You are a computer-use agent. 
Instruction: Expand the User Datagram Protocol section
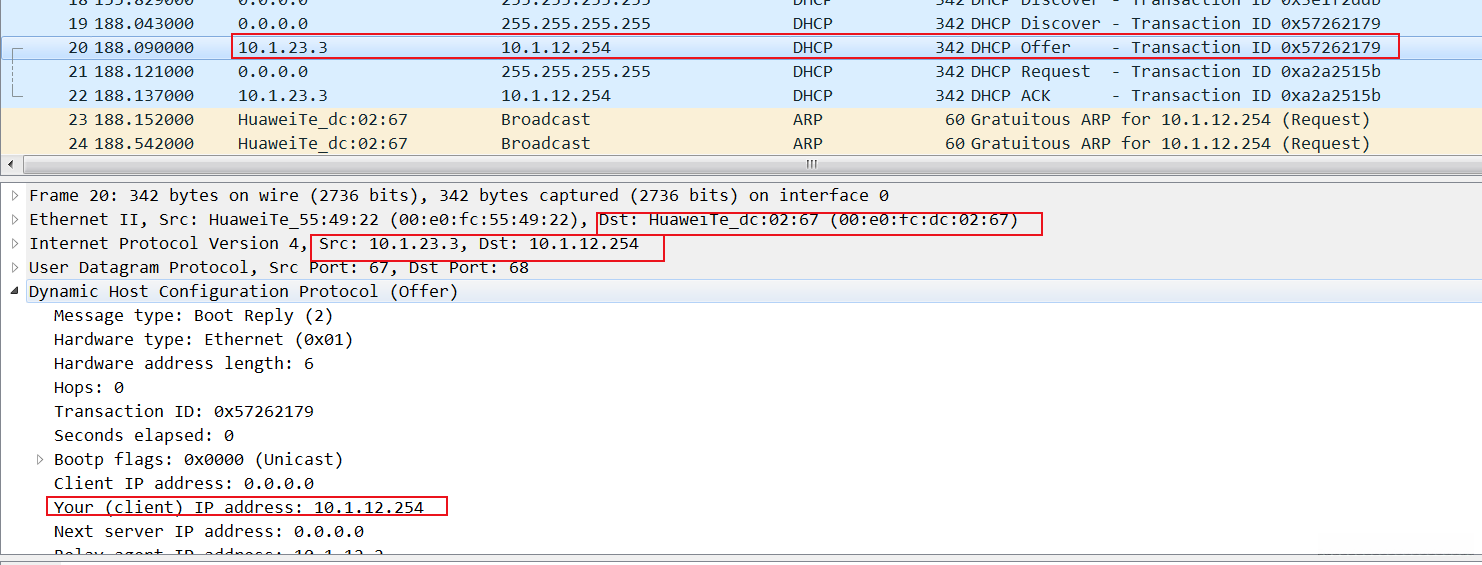pyautogui.click(x=15, y=267)
